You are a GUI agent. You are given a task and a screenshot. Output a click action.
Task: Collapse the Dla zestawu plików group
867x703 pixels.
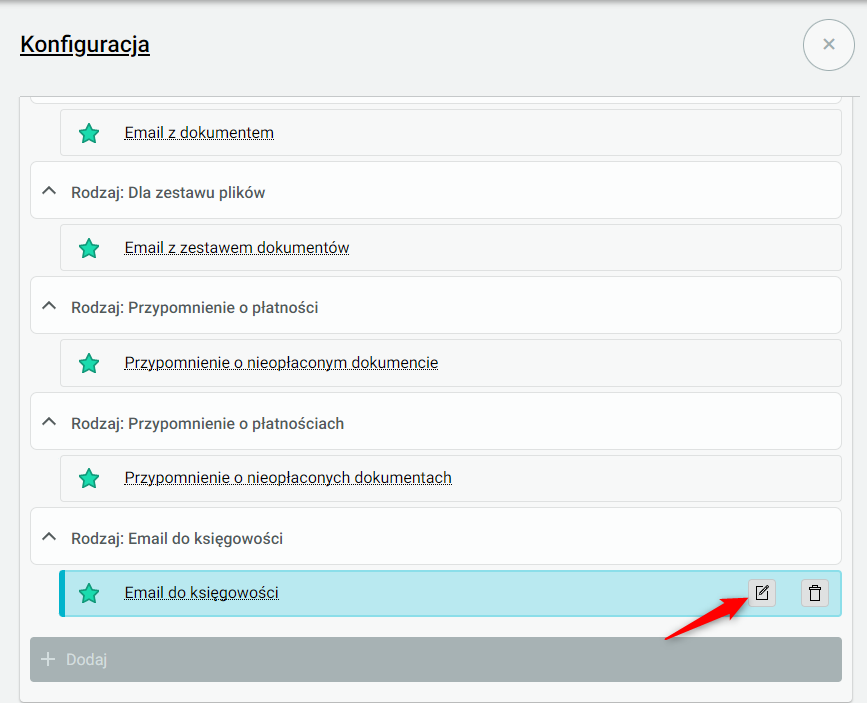[49, 191]
